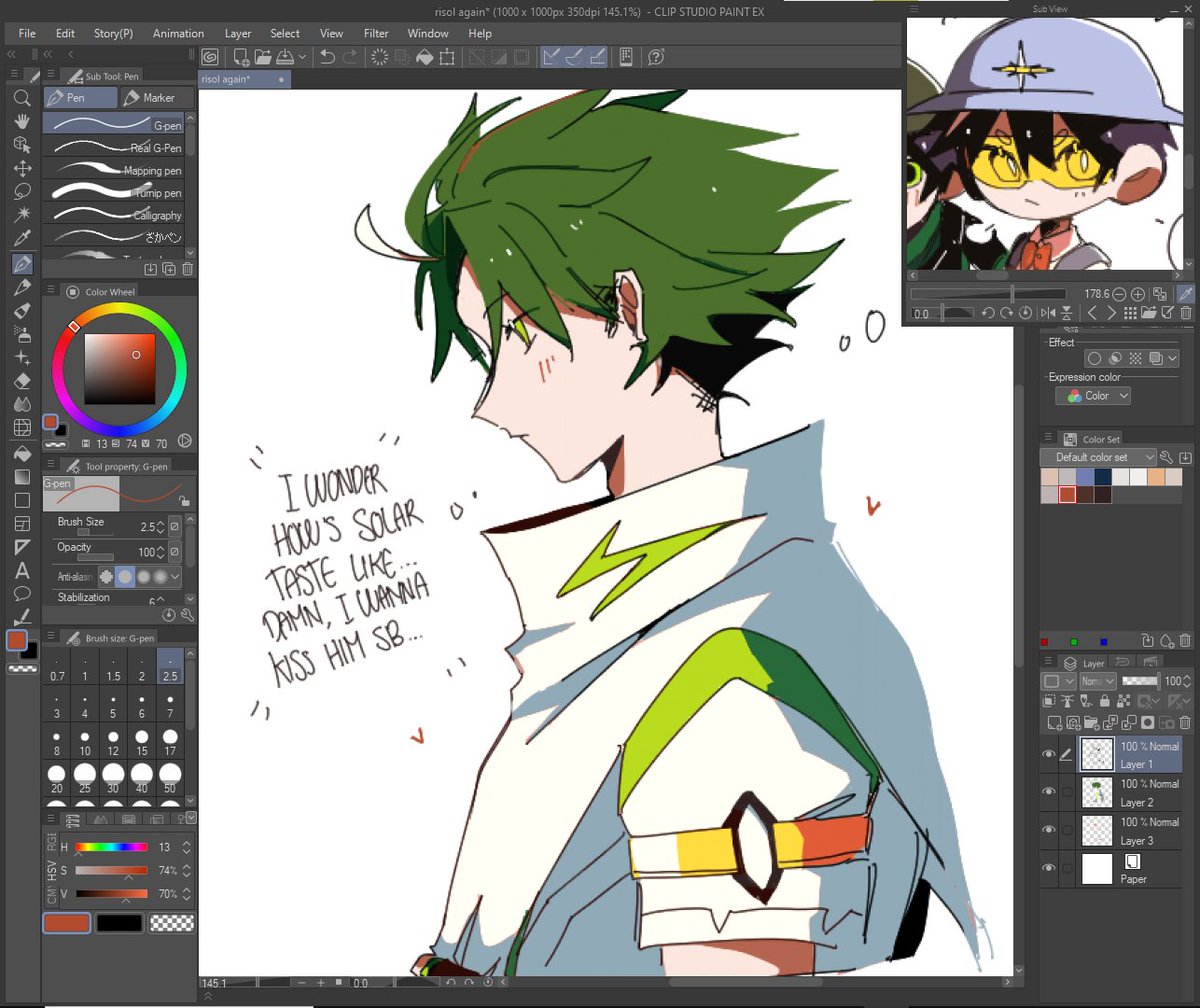Click the periwinkle blue color set swatch
This screenshot has height=1008, width=1200.
click(1085, 477)
